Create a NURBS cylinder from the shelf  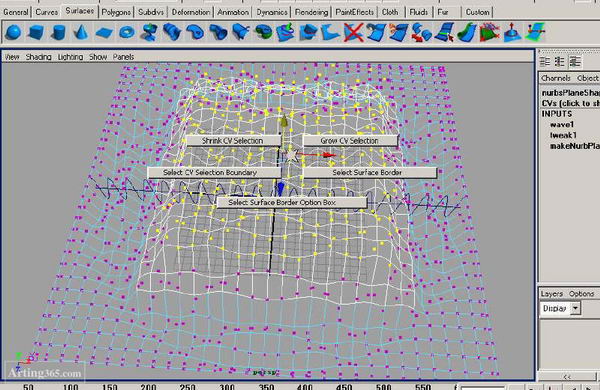[x=58, y=32]
